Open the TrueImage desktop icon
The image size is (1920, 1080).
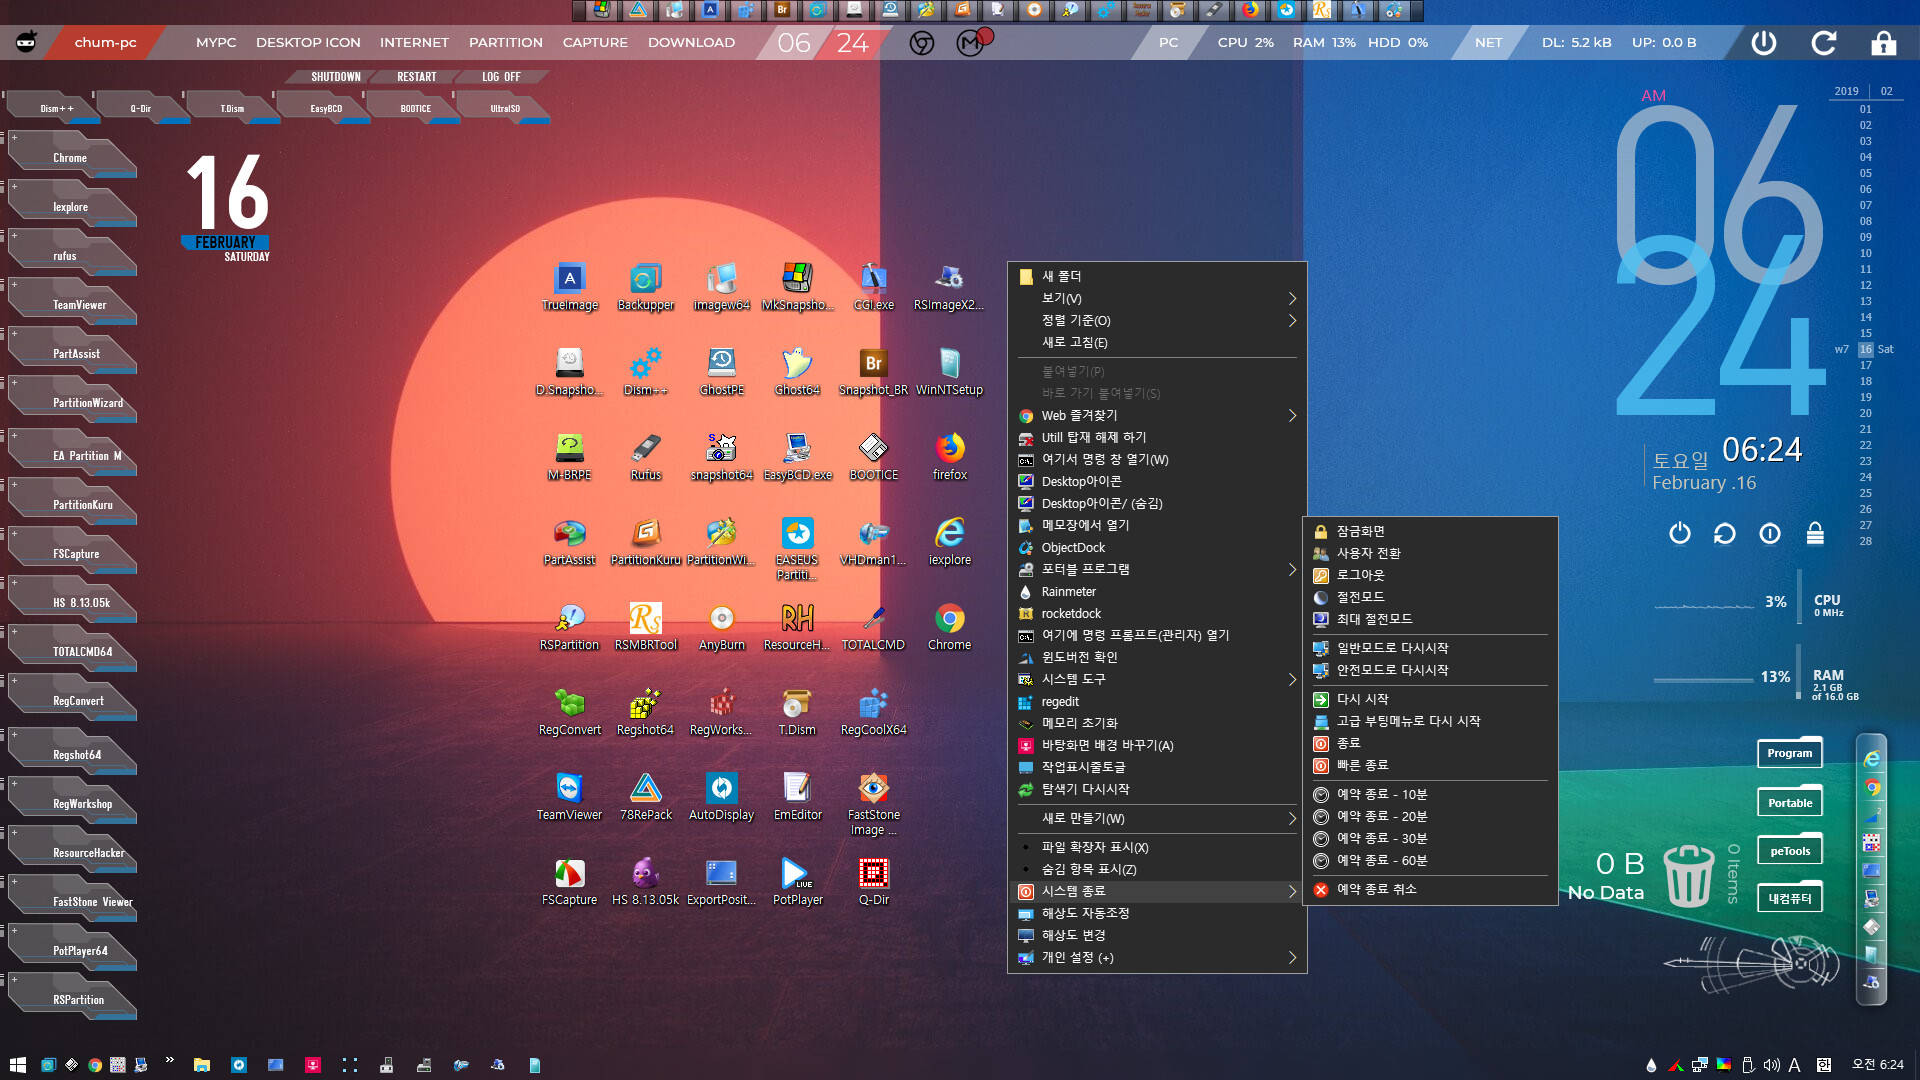tap(569, 287)
